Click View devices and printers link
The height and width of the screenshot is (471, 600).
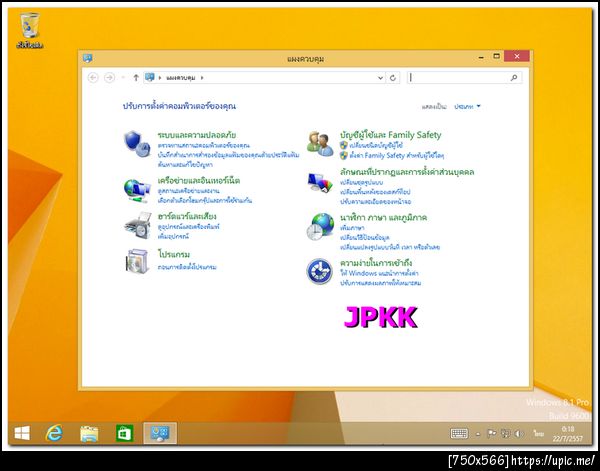click(188, 227)
